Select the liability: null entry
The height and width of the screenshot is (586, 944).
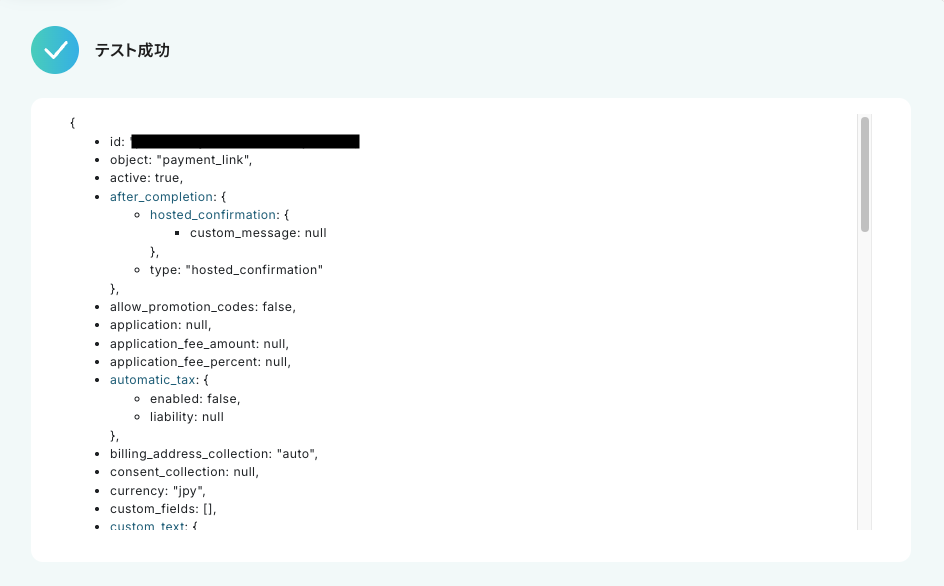(187, 417)
